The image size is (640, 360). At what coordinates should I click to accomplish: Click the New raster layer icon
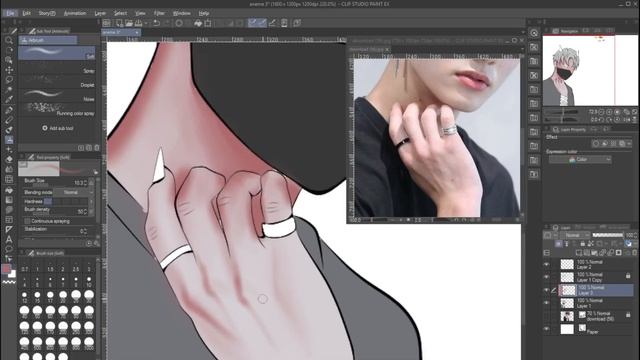pyautogui.click(x=579, y=253)
